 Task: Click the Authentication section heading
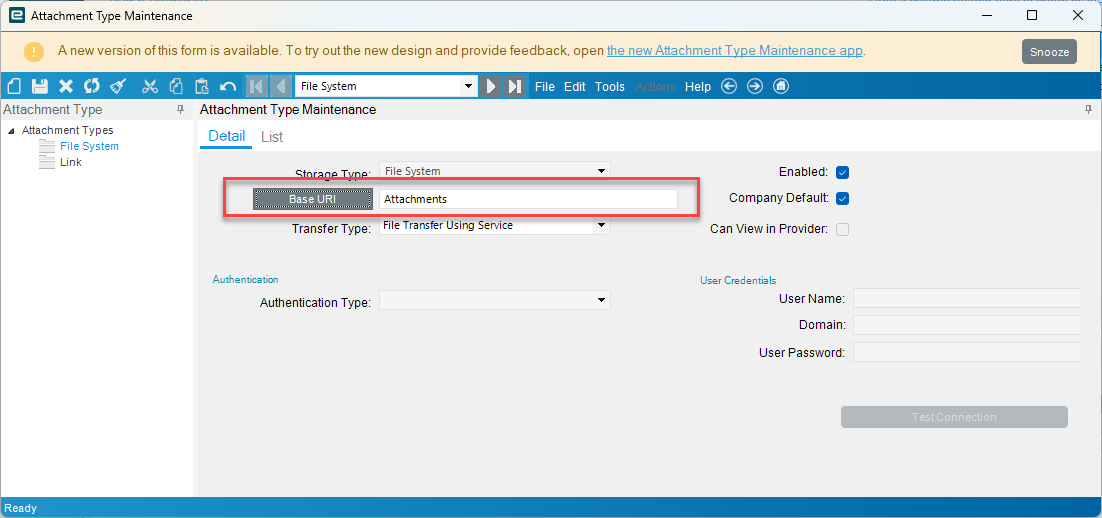click(x=245, y=280)
